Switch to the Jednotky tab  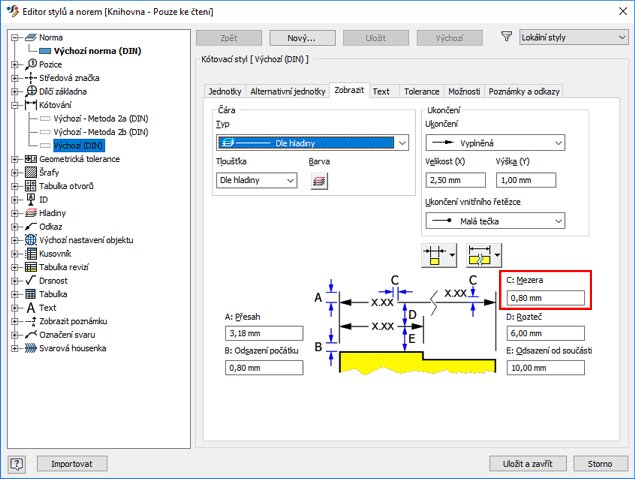coord(223,91)
